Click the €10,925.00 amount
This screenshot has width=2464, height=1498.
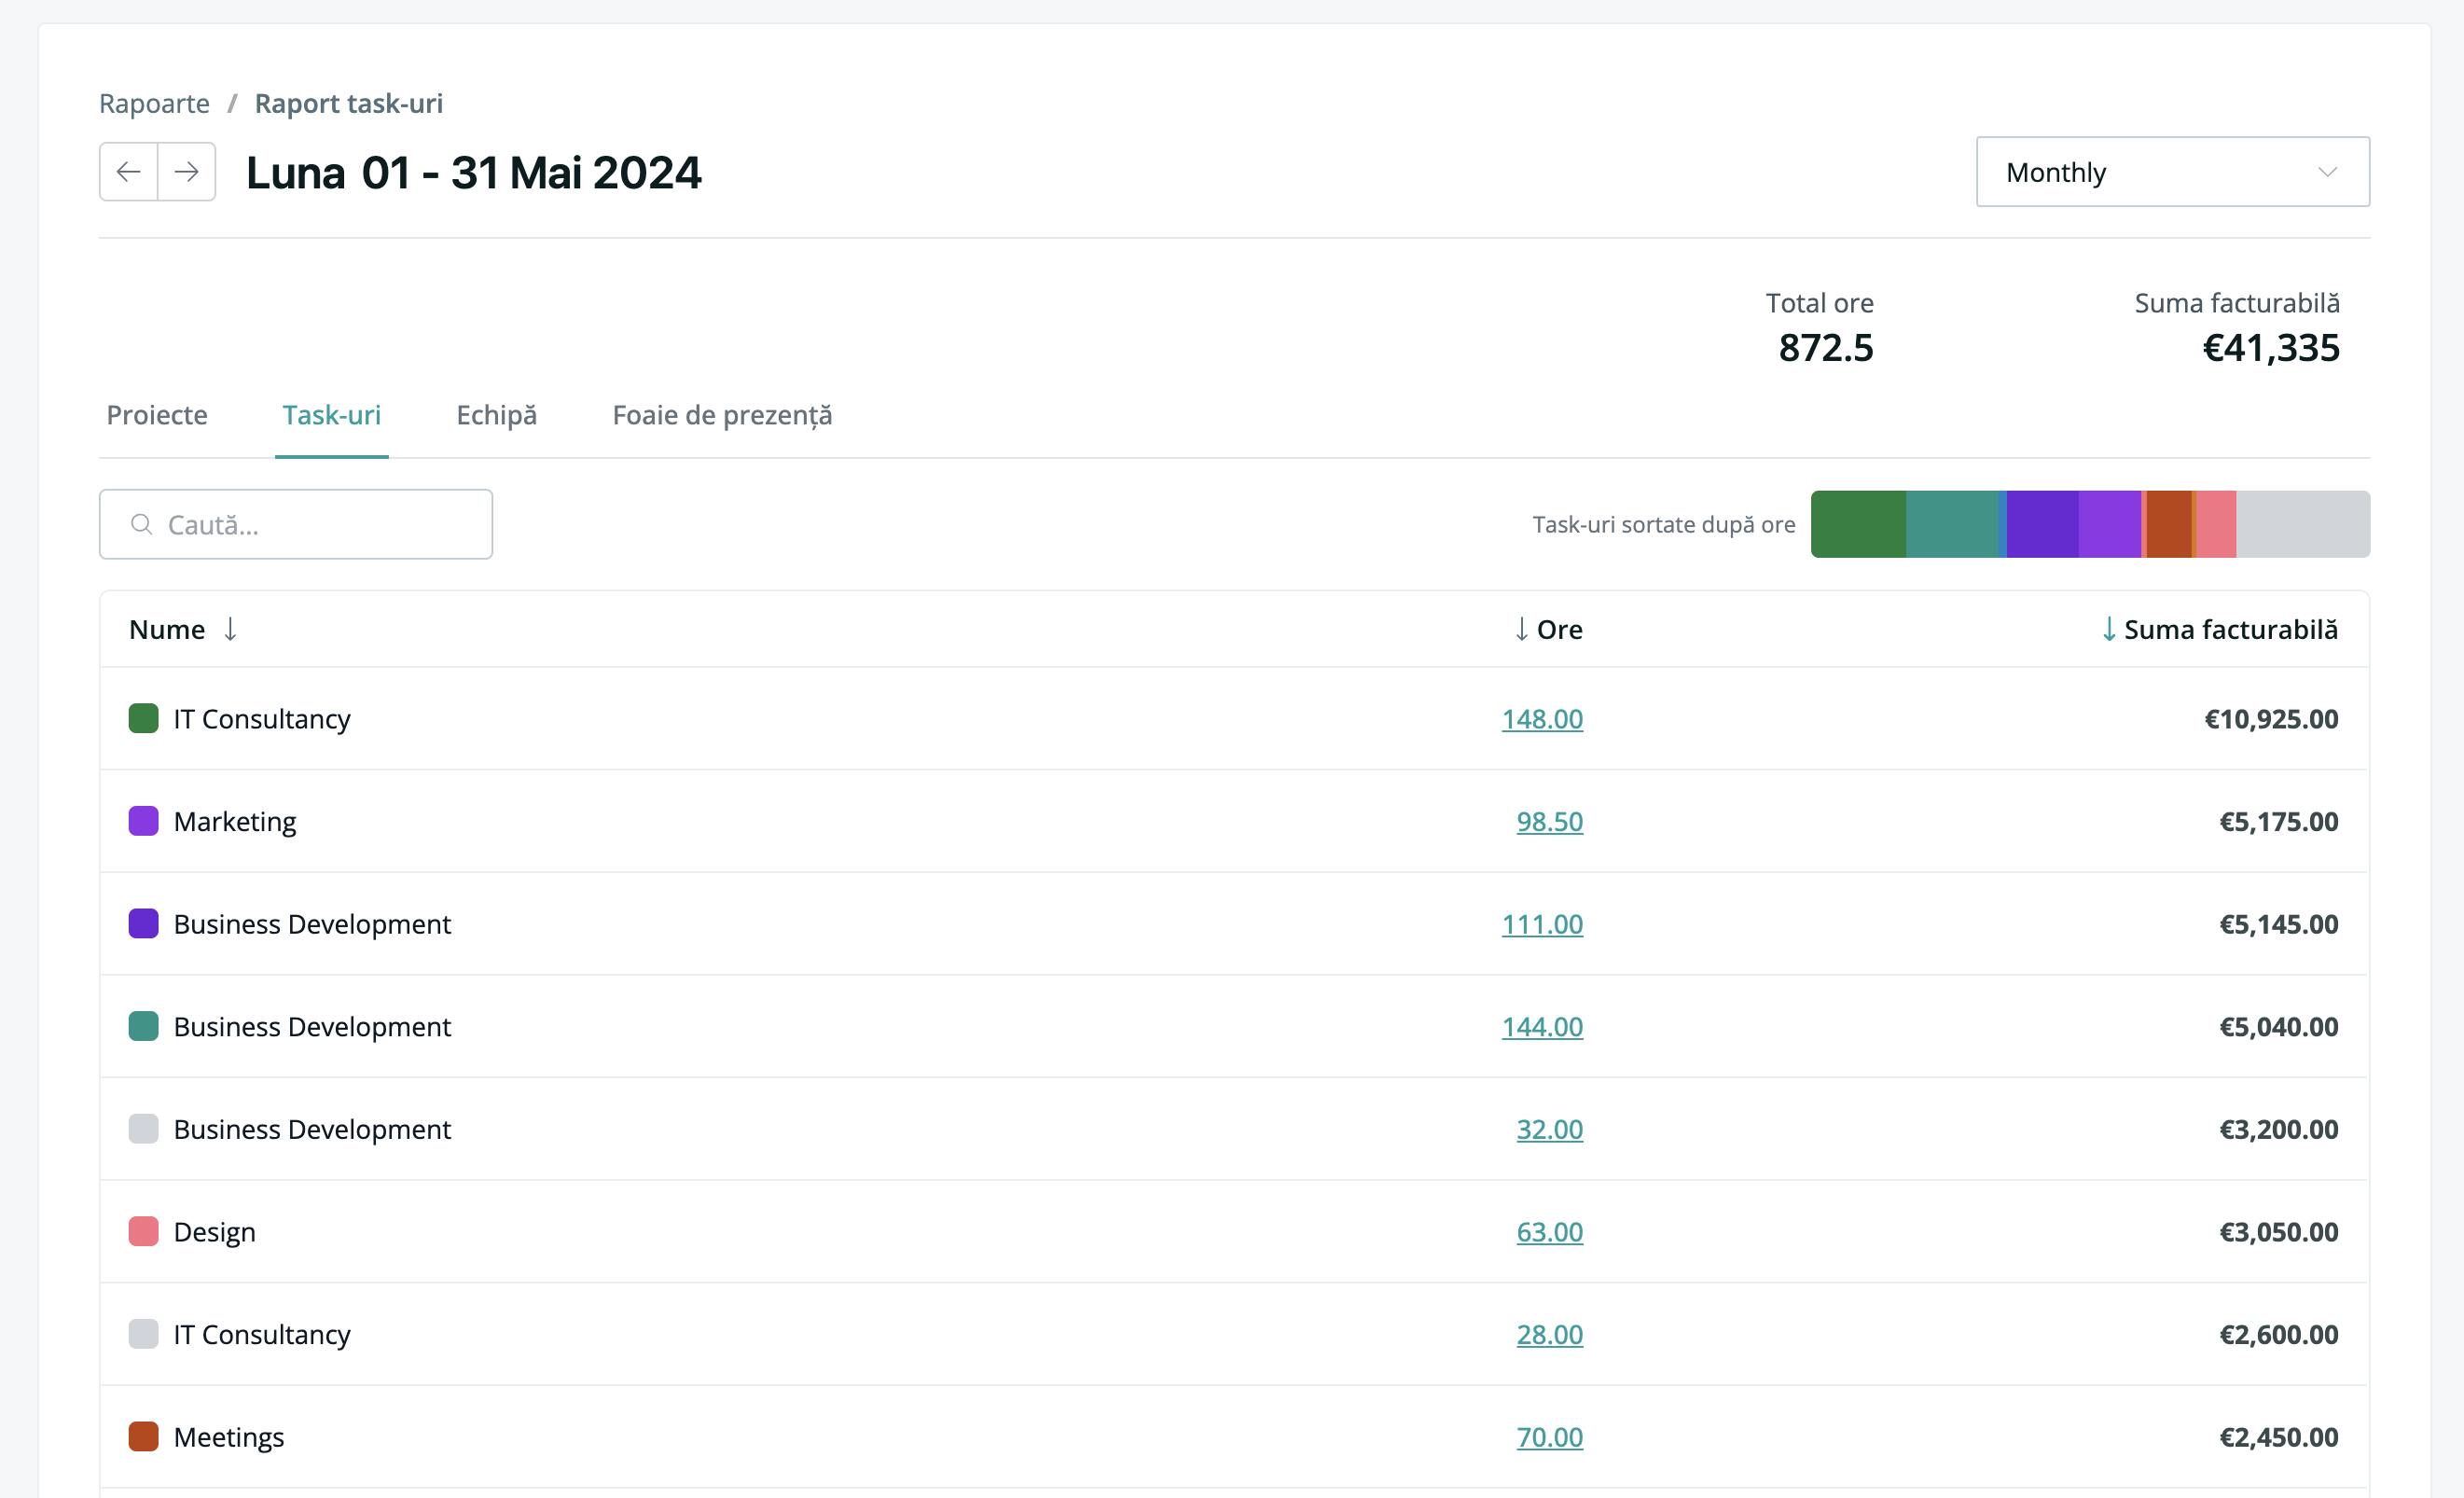pyautogui.click(x=2271, y=719)
